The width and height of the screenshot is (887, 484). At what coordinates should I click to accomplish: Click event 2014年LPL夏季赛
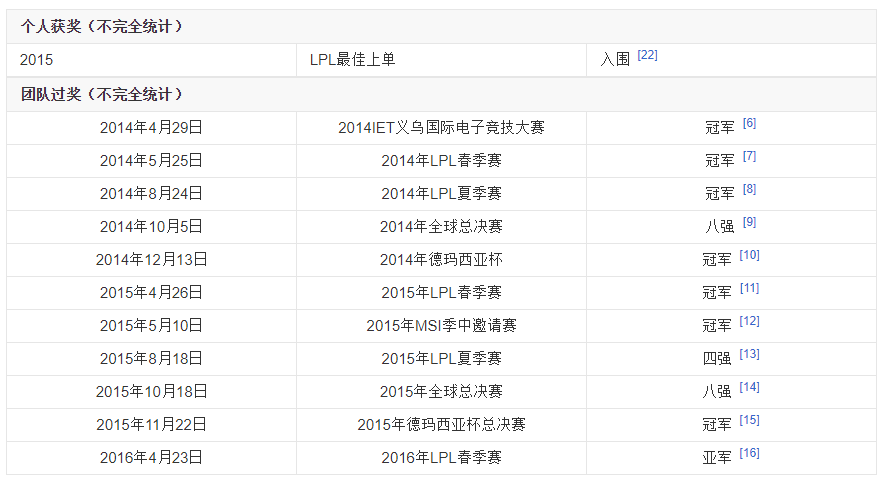pyautogui.click(x=441, y=193)
